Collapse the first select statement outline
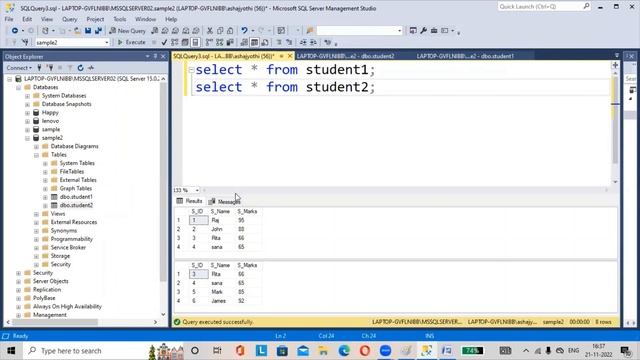Screen dimensions: 640x360 click(191, 70)
